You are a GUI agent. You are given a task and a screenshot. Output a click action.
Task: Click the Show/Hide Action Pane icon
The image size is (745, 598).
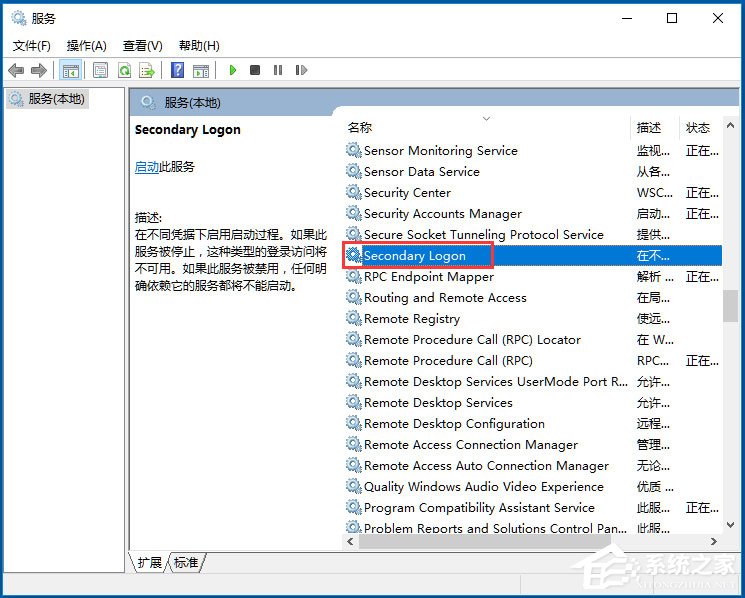pos(201,70)
